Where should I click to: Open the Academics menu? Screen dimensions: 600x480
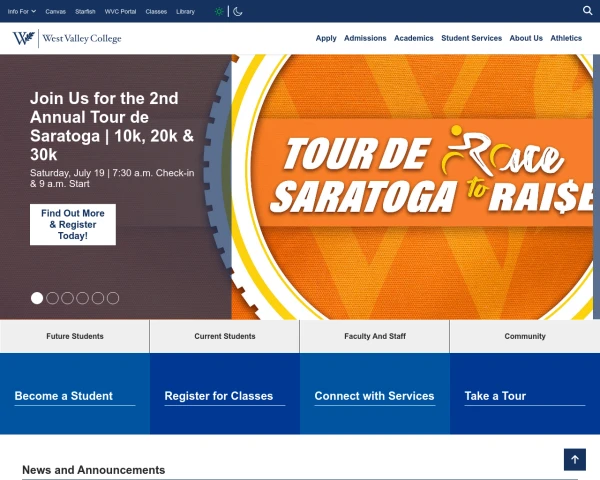pyautogui.click(x=414, y=38)
